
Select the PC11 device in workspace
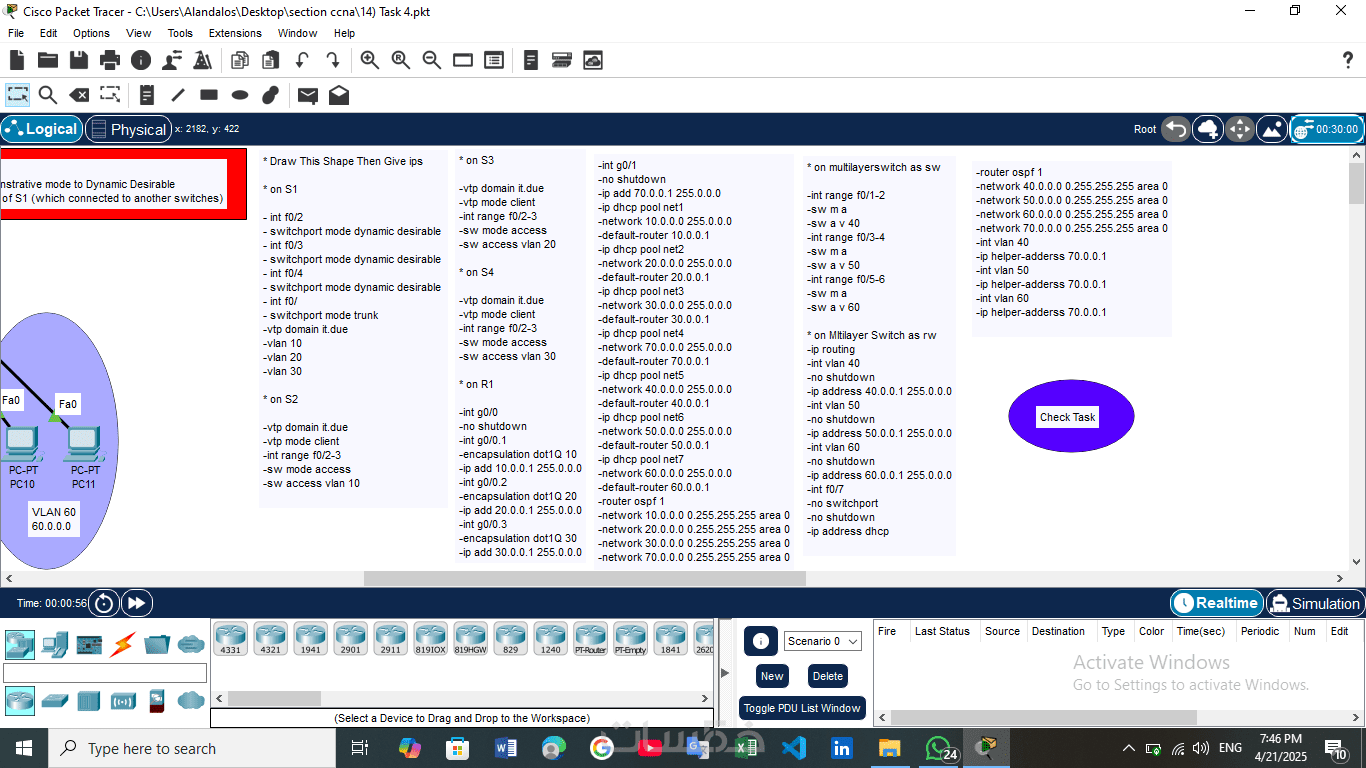click(85, 442)
